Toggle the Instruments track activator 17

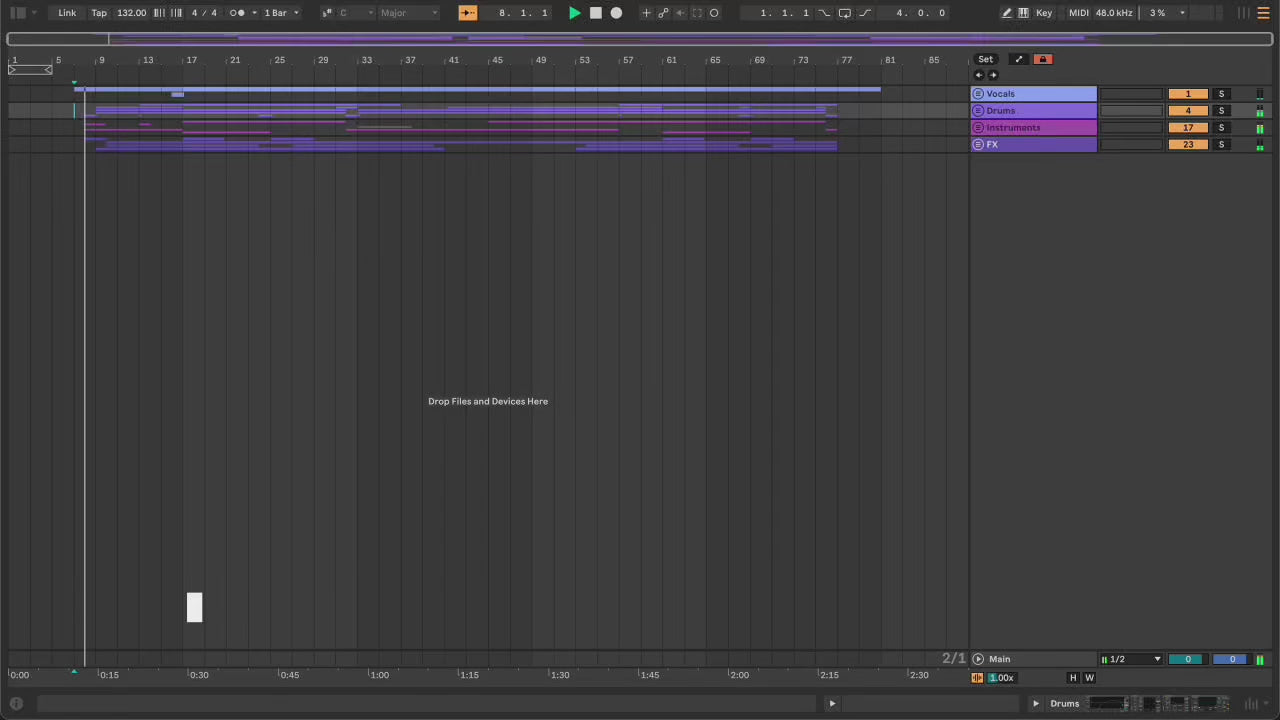coord(1187,128)
